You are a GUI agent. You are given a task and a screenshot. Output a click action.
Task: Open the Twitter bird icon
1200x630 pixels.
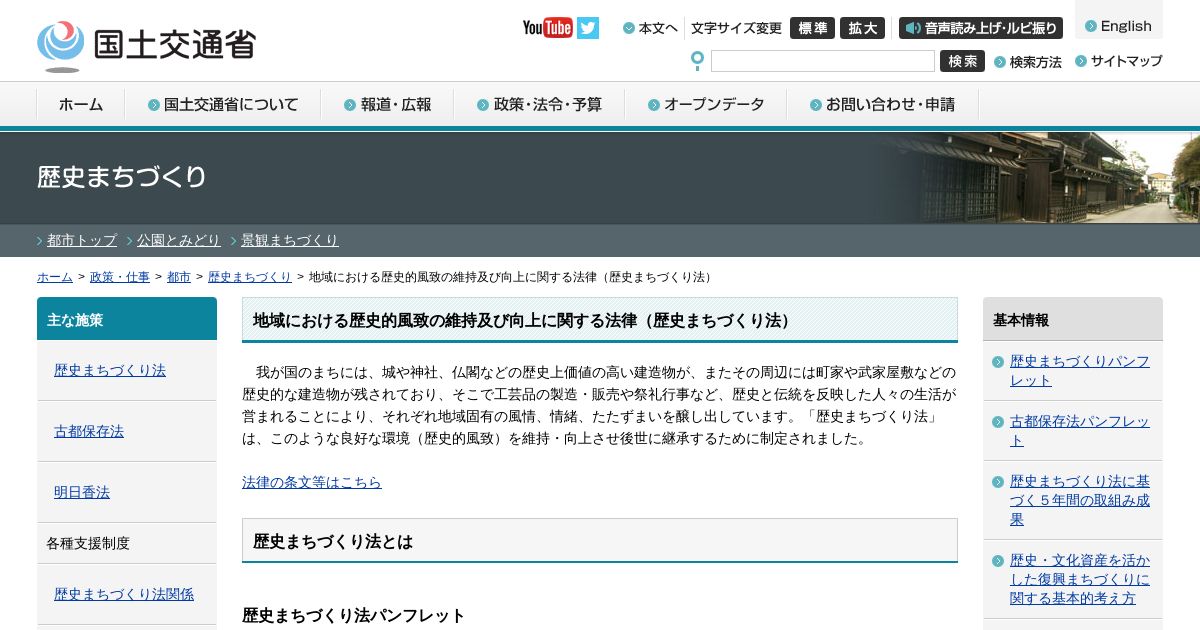588,28
